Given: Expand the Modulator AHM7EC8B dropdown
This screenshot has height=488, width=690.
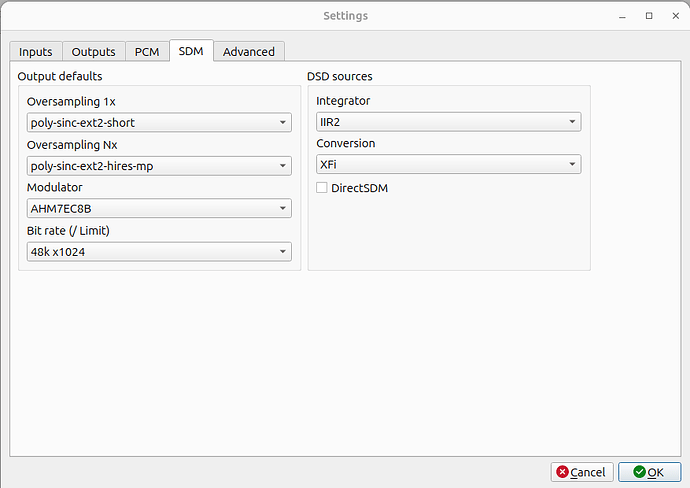Looking at the screenshot, I should click(159, 208).
